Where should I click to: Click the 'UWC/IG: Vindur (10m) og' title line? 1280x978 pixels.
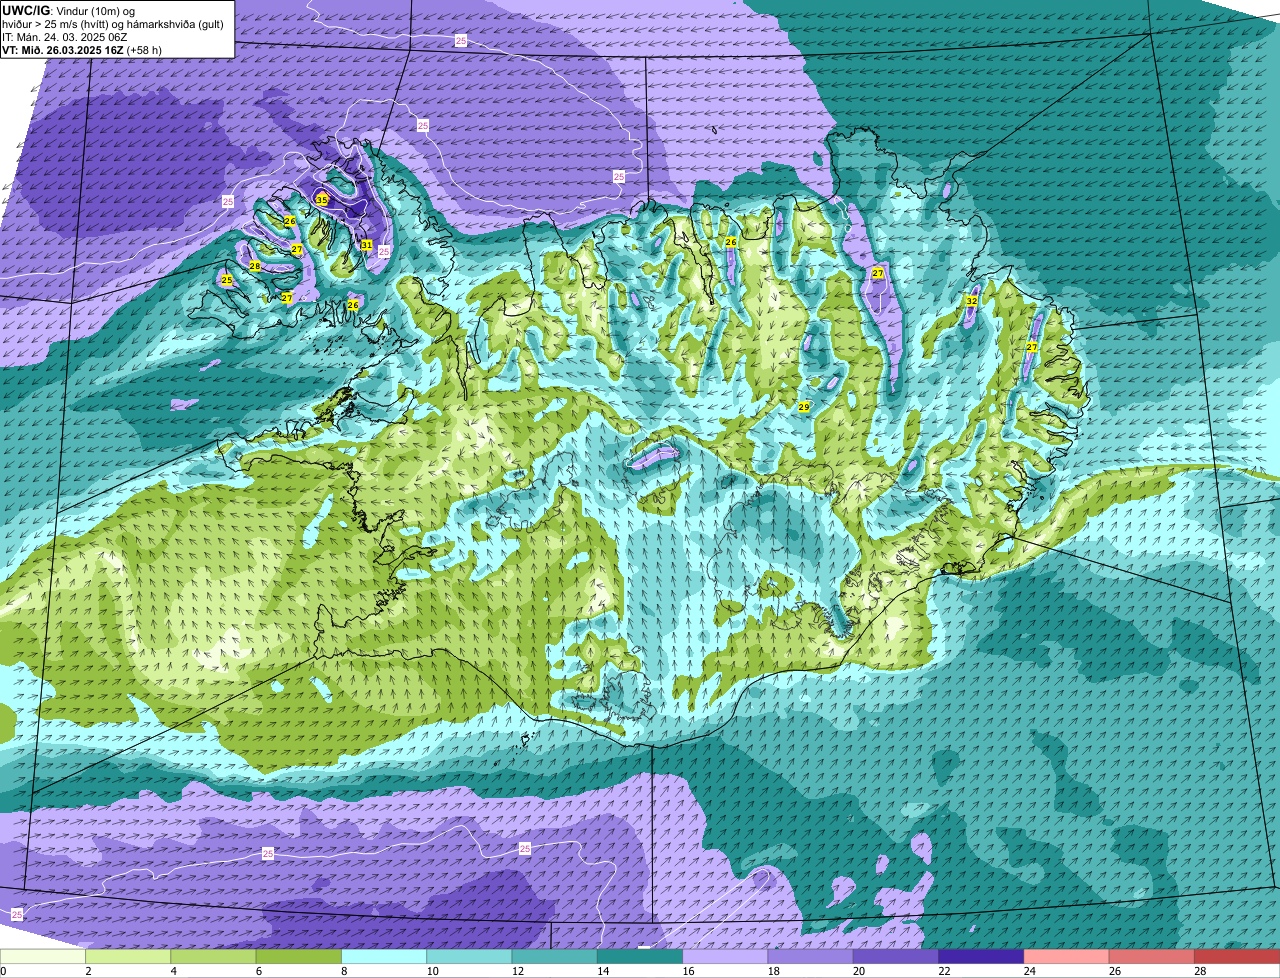click(x=68, y=10)
